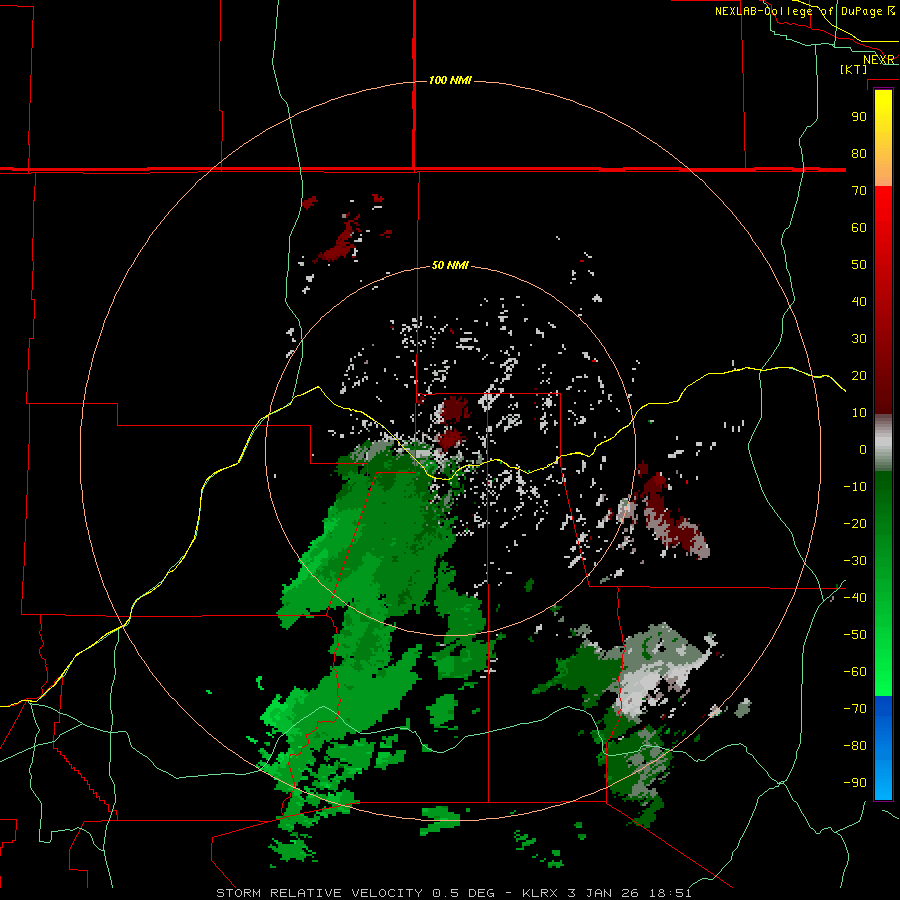Select the -10 scale label

pyautogui.click(x=855, y=487)
